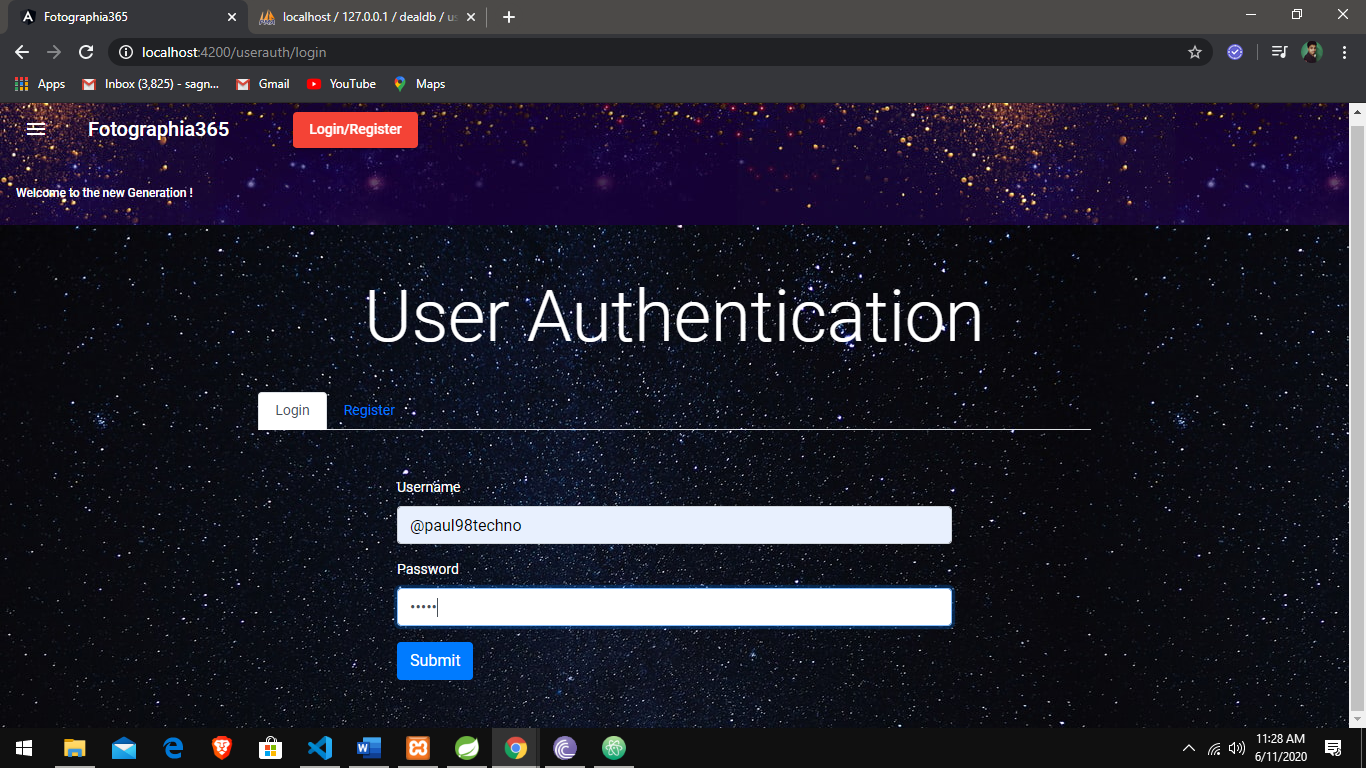Select the Login tab
Image resolution: width=1366 pixels, height=768 pixels.
point(292,410)
